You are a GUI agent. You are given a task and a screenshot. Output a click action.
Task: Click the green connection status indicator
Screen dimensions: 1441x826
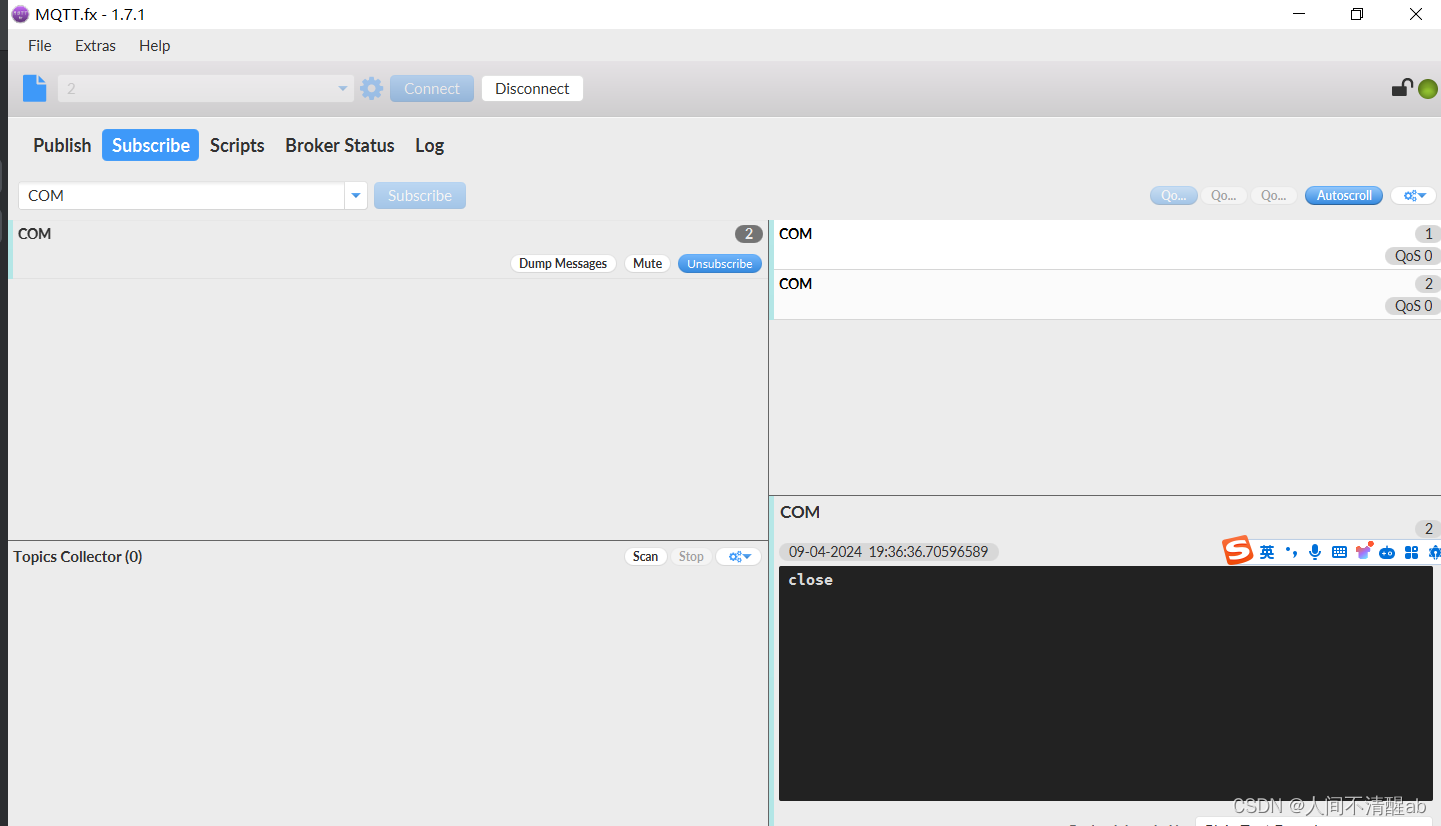pyautogui.click(x=1427, y=88)
